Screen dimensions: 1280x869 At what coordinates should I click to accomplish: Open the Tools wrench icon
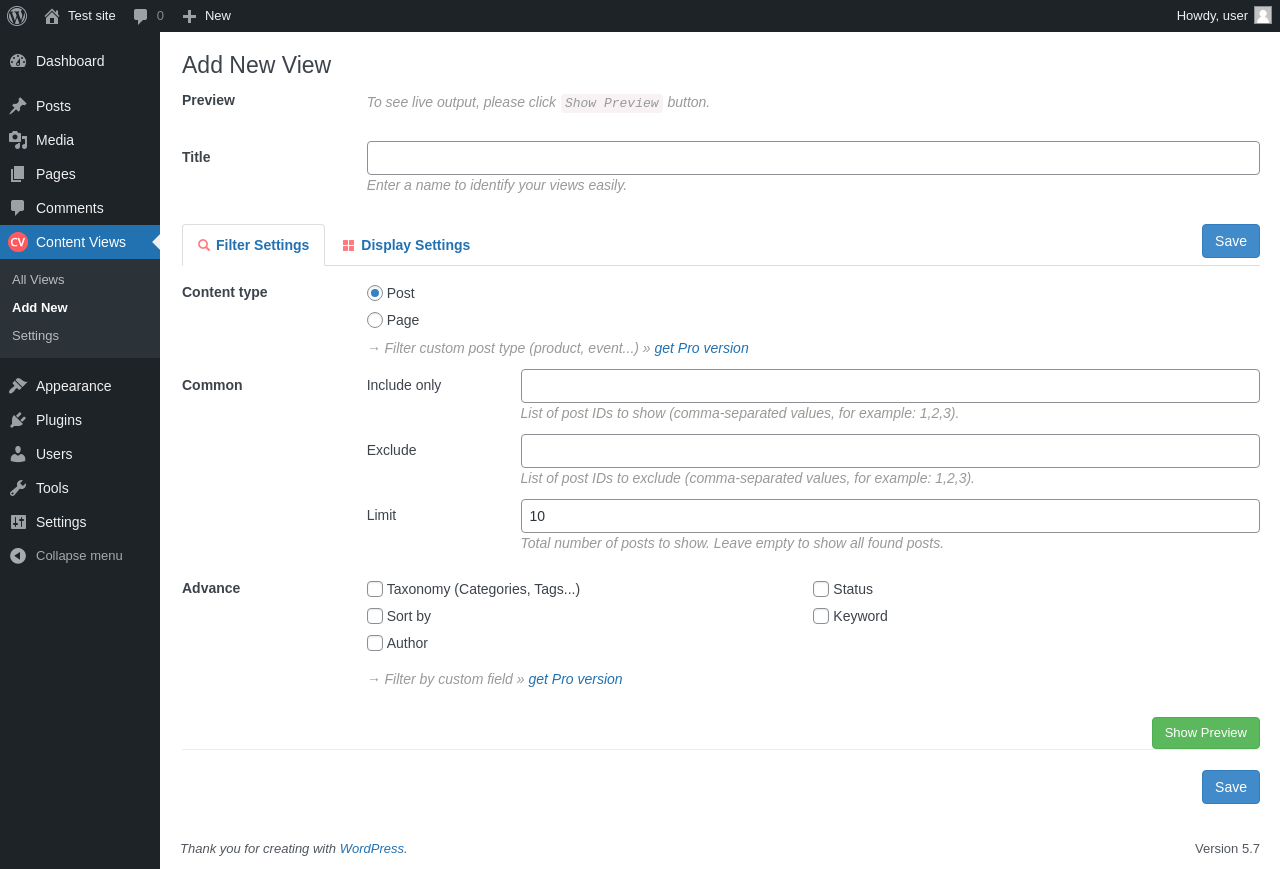click(18, 488)
